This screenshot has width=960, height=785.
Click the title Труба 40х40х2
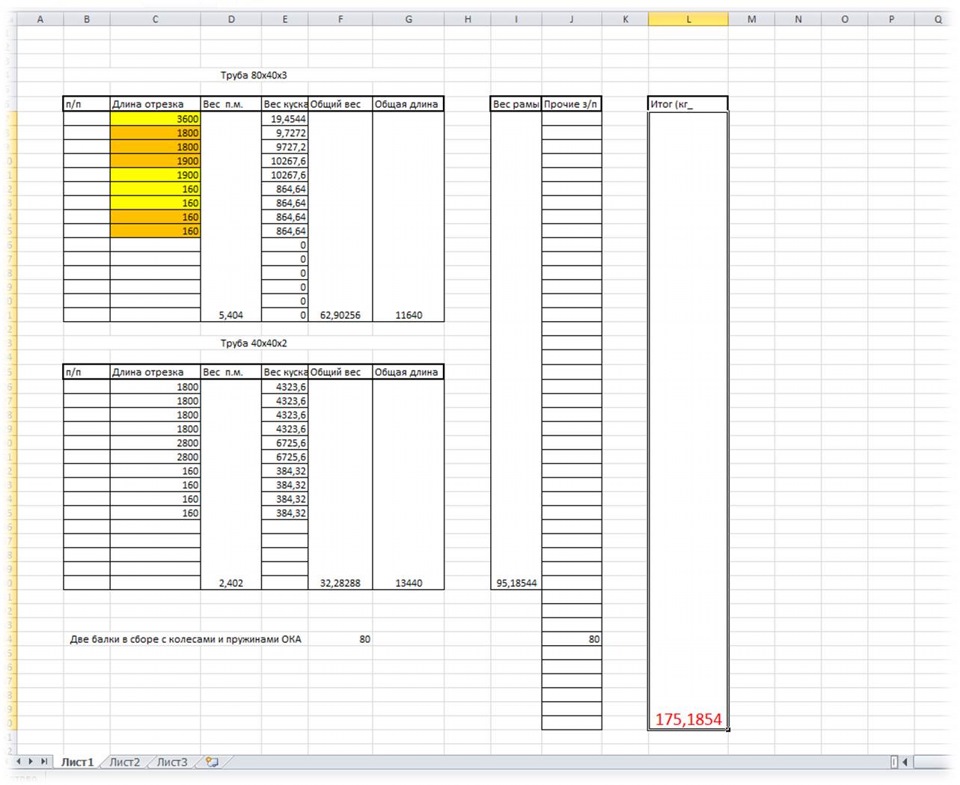point(253,343)
